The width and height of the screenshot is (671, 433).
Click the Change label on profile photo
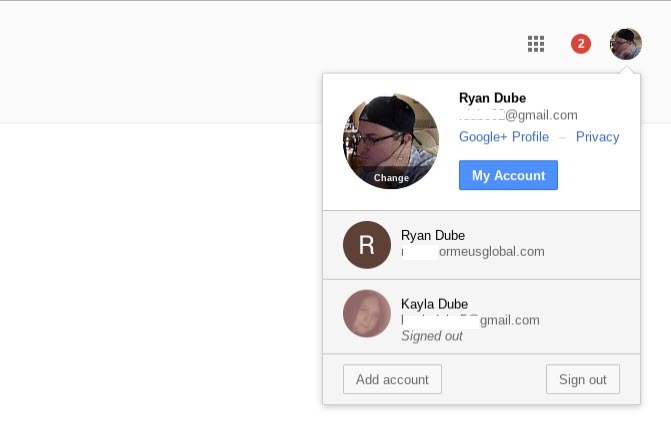point(391,178)
